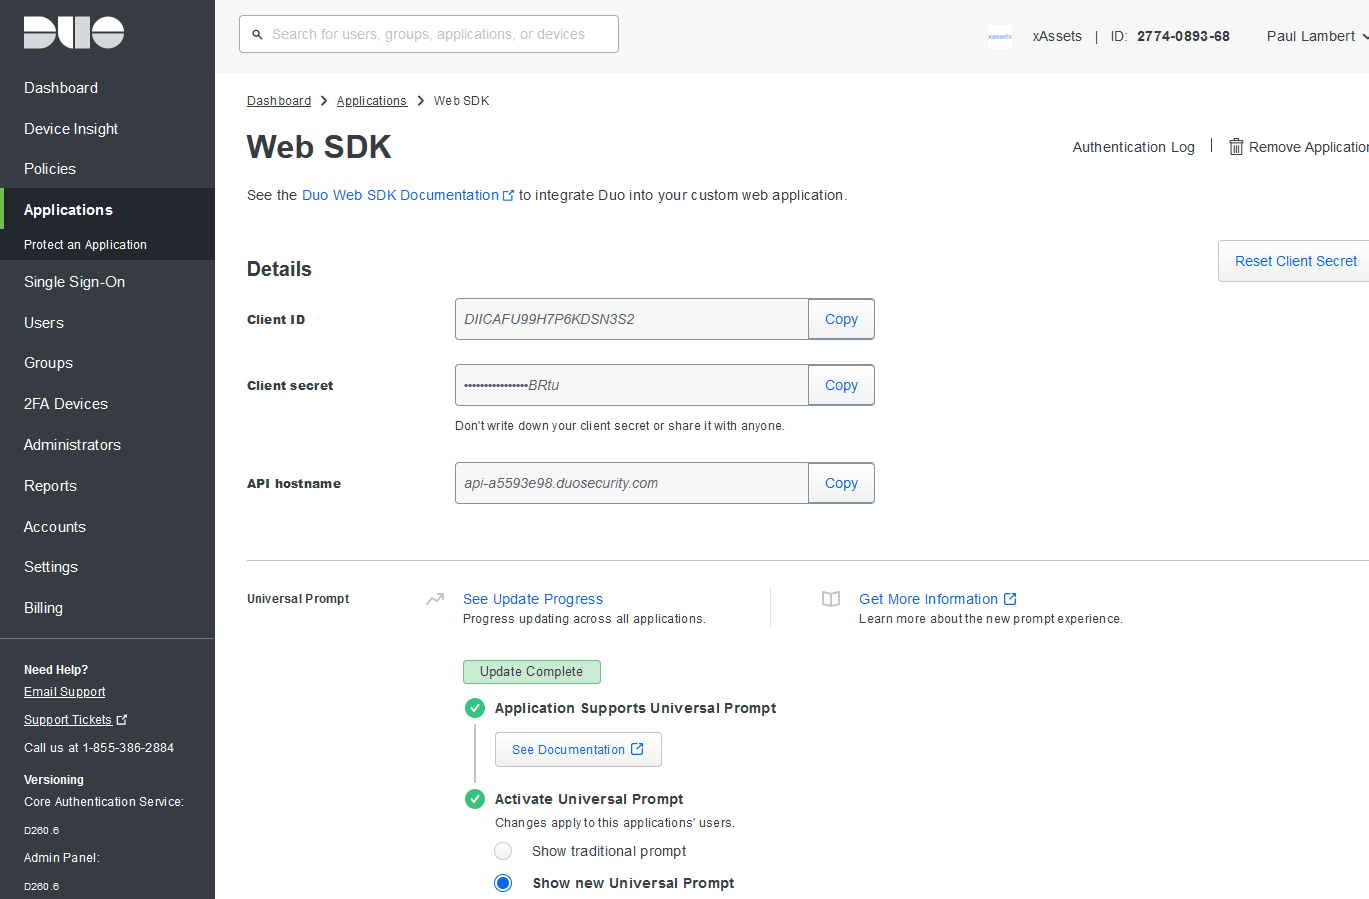Click the search magnifier in the search bar
The width and height of the screenshot is (1369, 899).
click(258, 33)
